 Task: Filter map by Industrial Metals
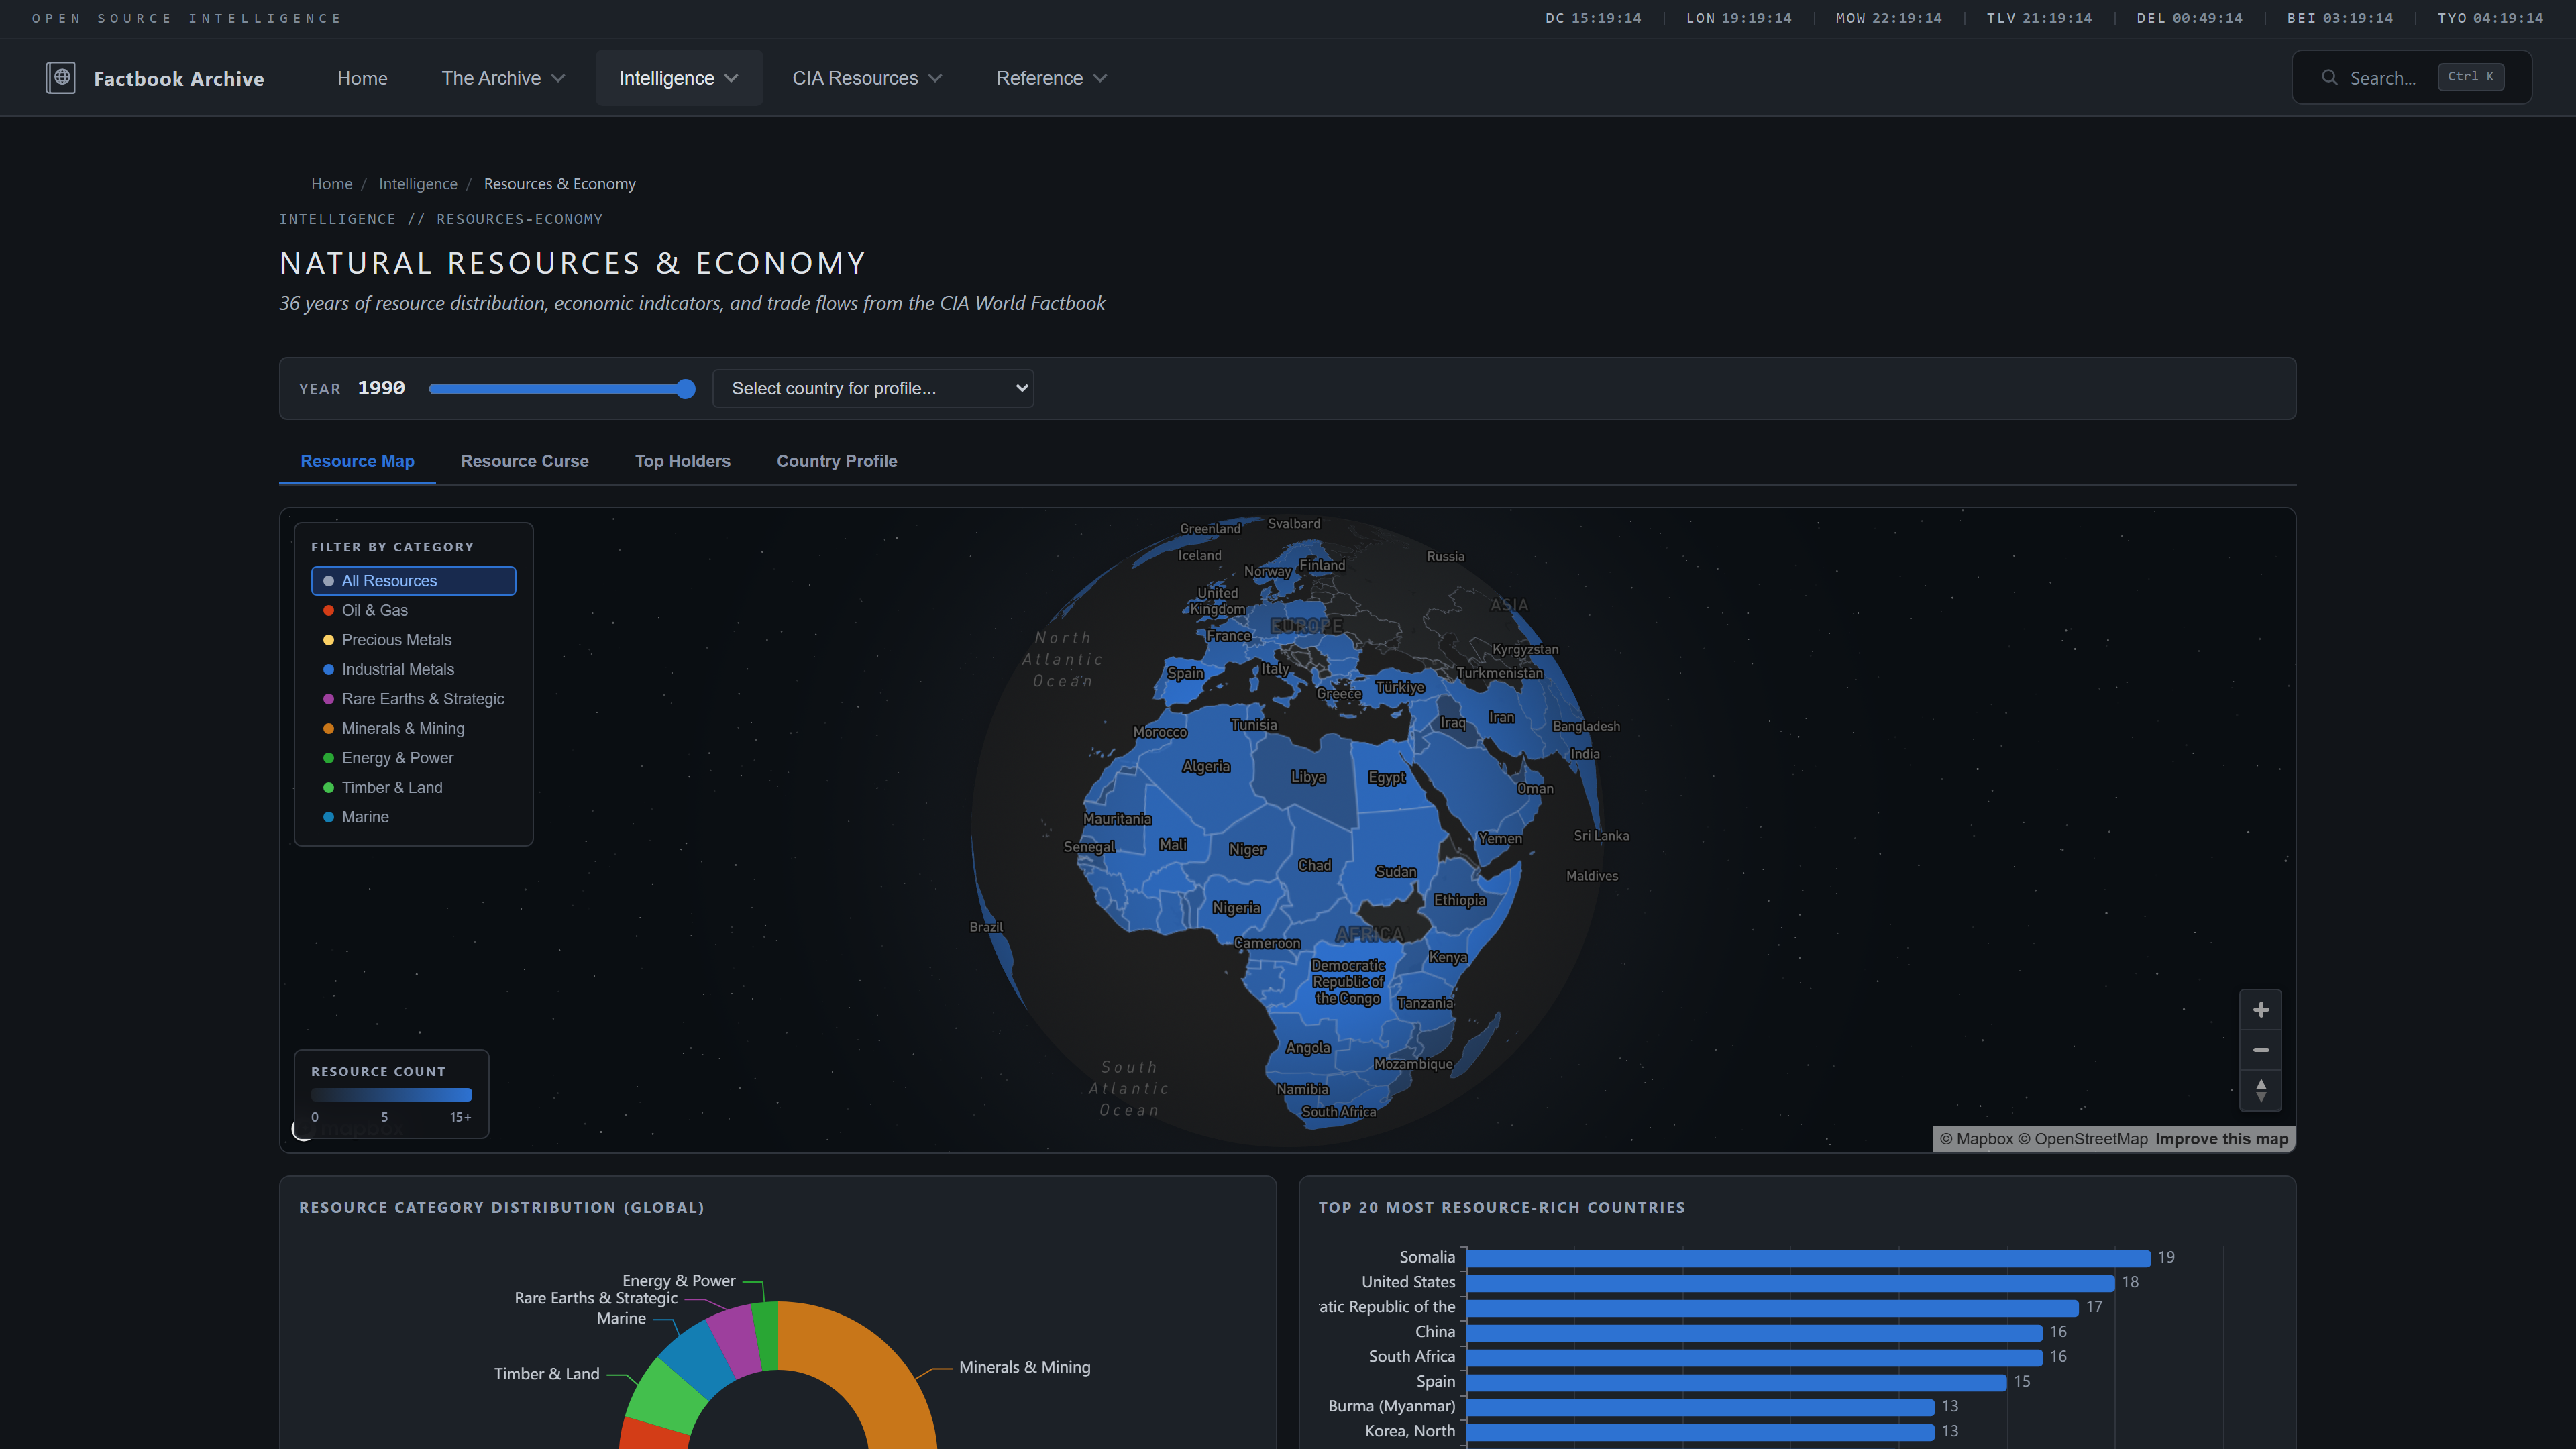click(397, 670)
